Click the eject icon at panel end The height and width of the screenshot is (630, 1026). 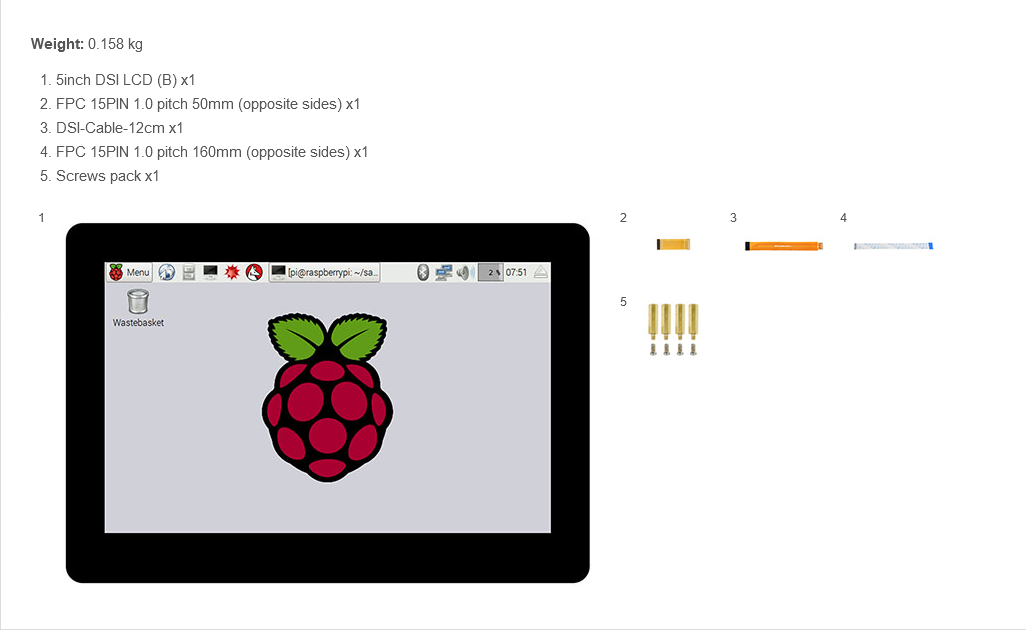540,272
